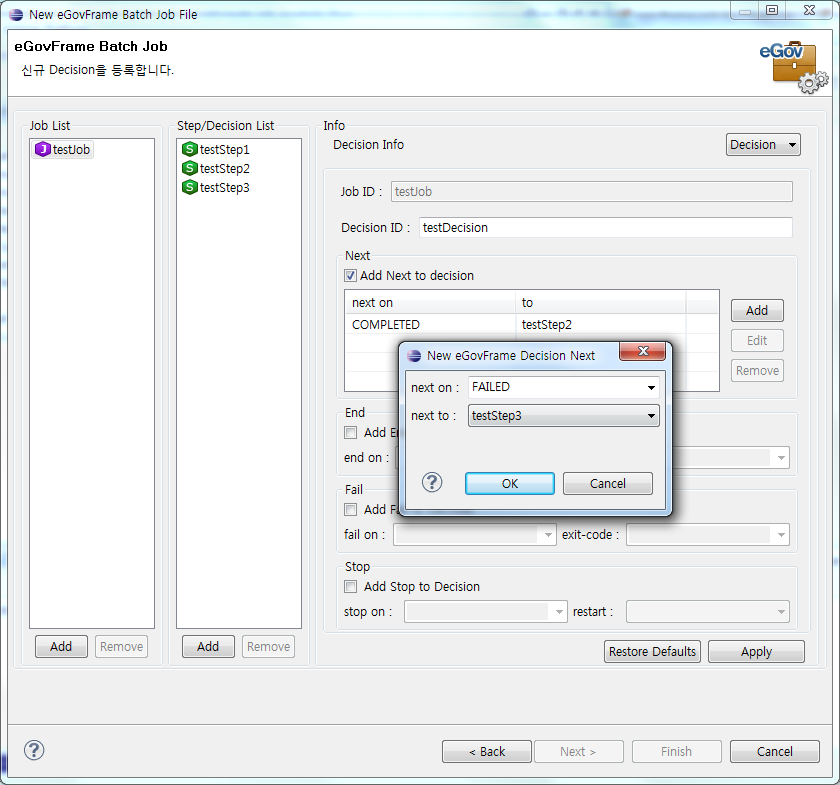Open the Decision type dropdown
The width and height of the screenshot is (840, 785).
(x=763, y=145)
